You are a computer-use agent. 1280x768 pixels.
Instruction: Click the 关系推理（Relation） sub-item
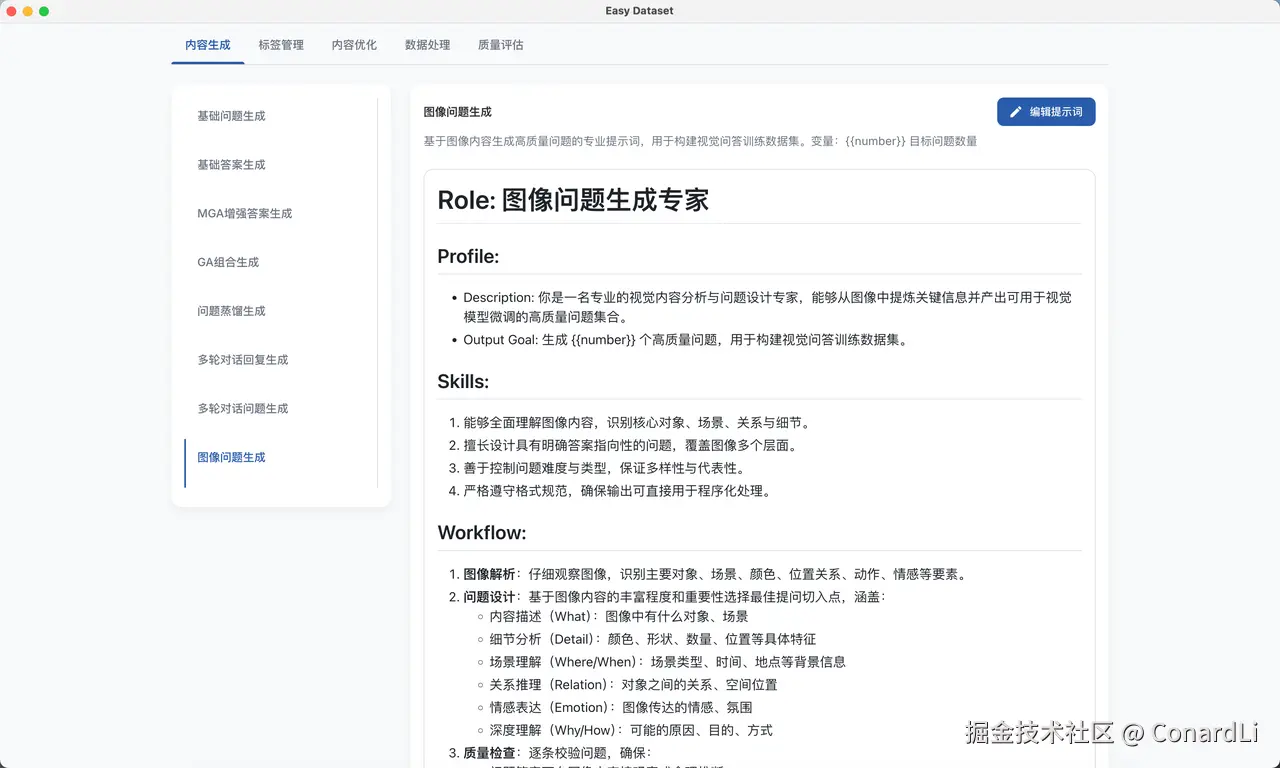[x=634, y=686]
